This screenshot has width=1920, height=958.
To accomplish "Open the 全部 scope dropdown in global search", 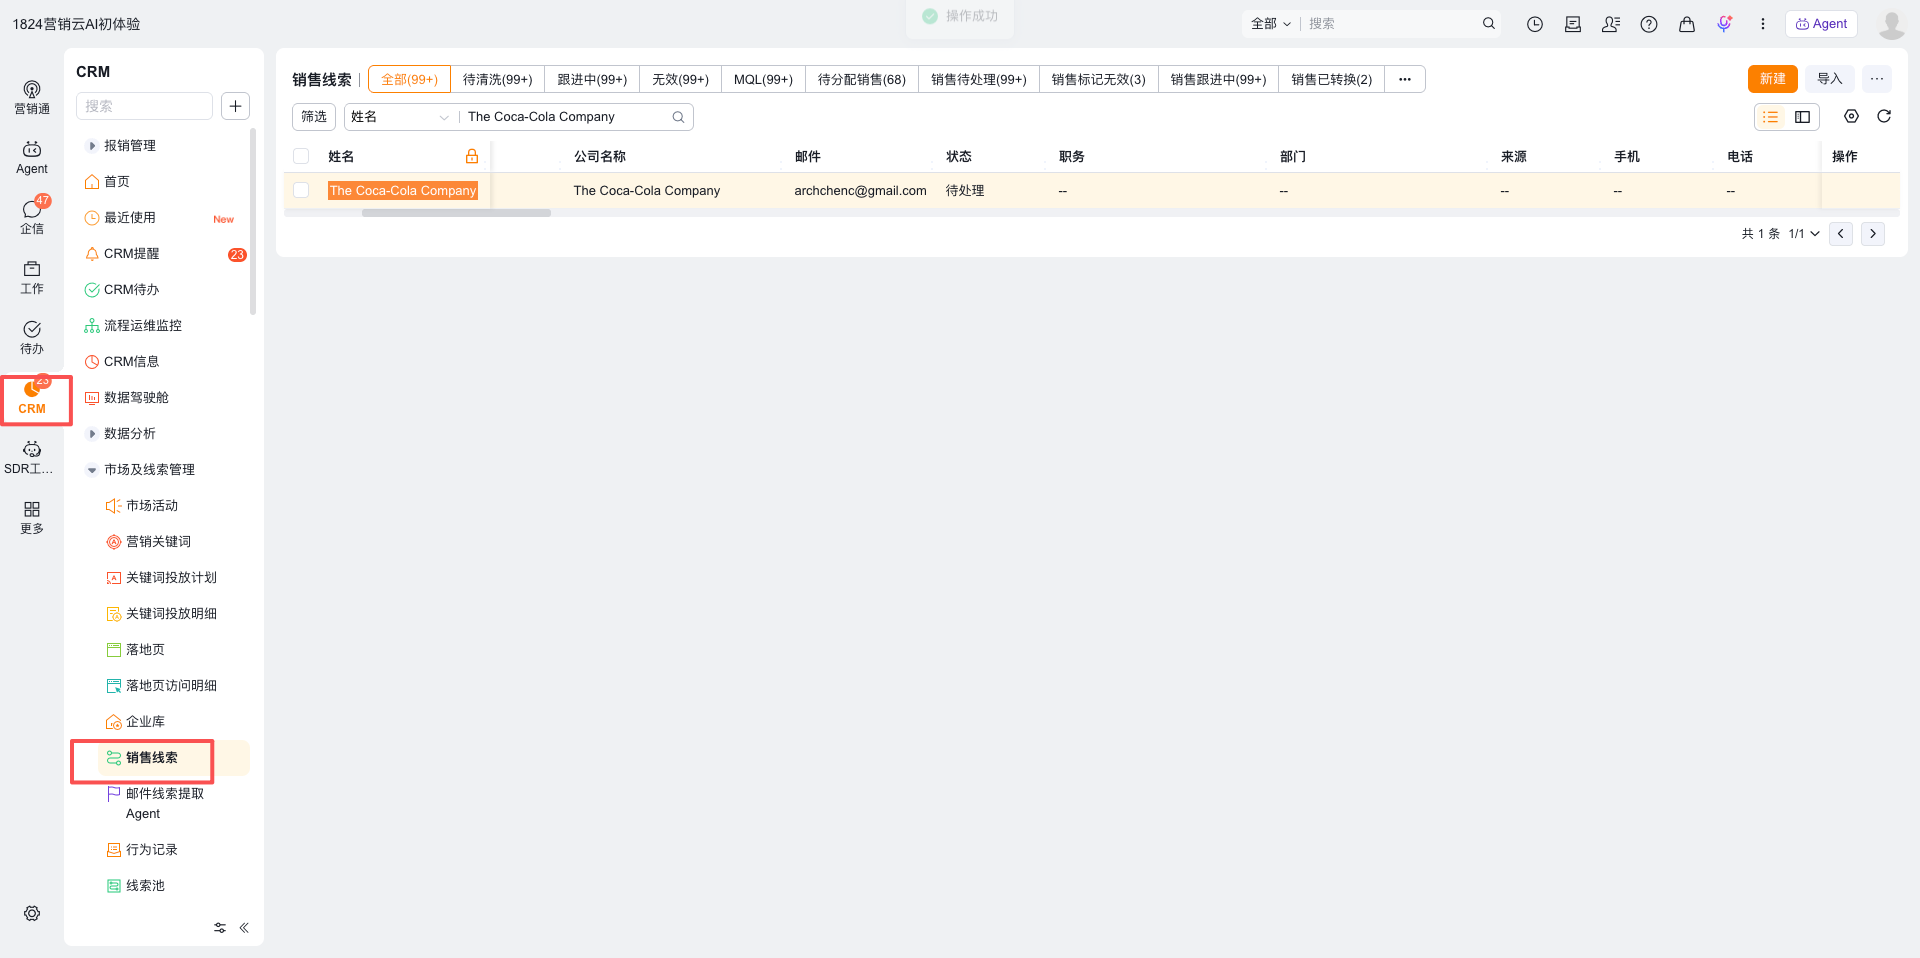I will coord(1271,24).
